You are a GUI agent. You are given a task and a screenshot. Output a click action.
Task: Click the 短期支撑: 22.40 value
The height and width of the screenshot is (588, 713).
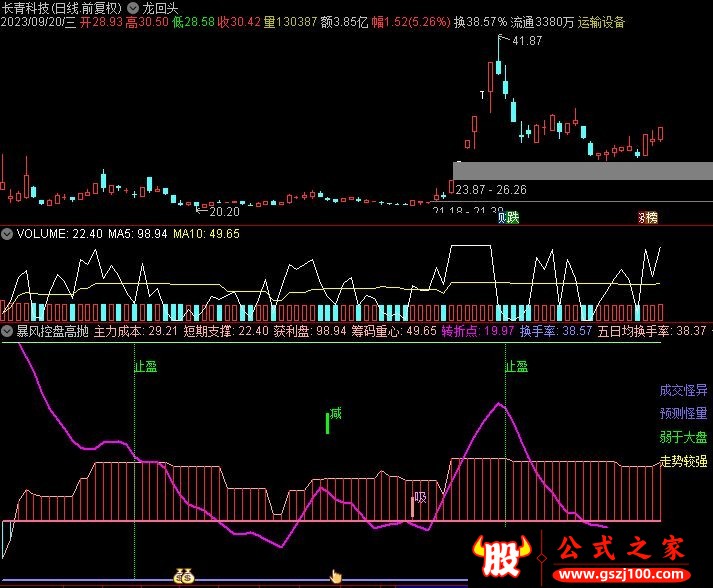coord(225,331)
